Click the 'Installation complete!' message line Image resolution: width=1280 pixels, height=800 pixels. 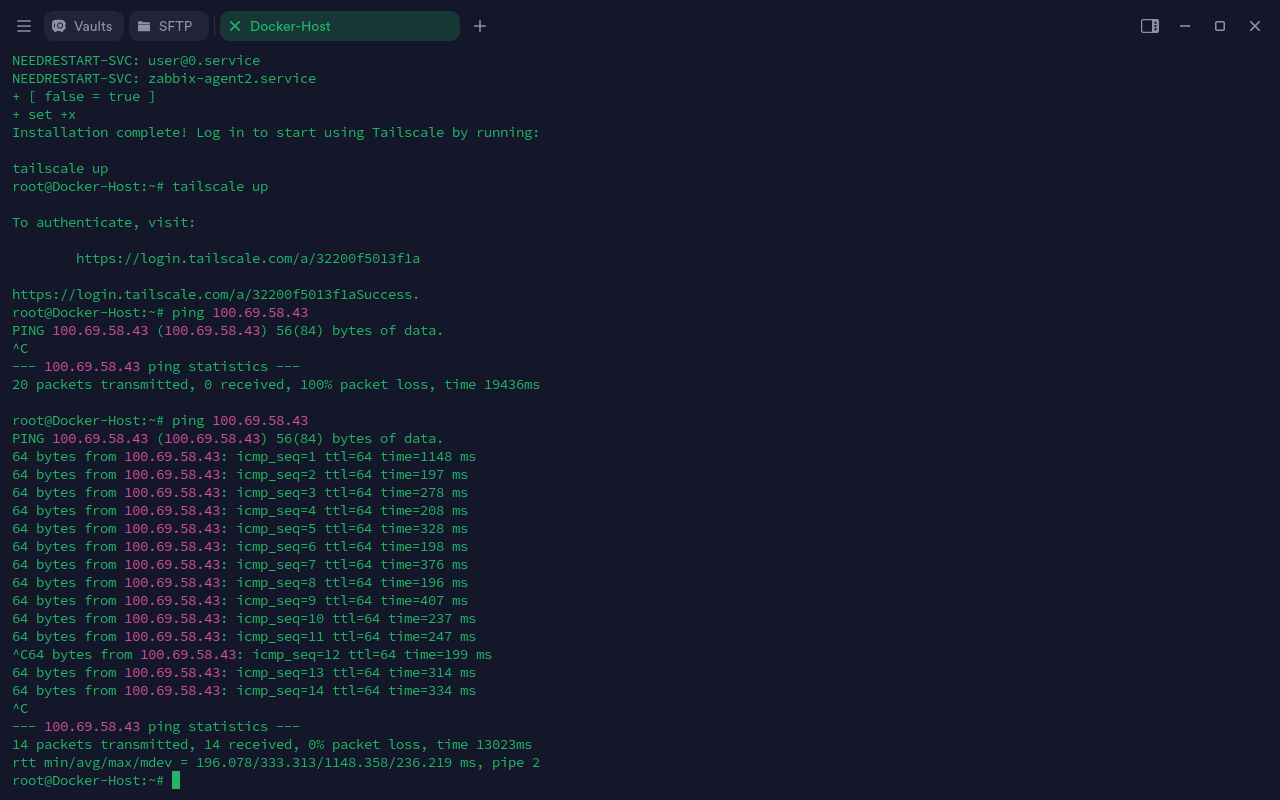[275, 132]
